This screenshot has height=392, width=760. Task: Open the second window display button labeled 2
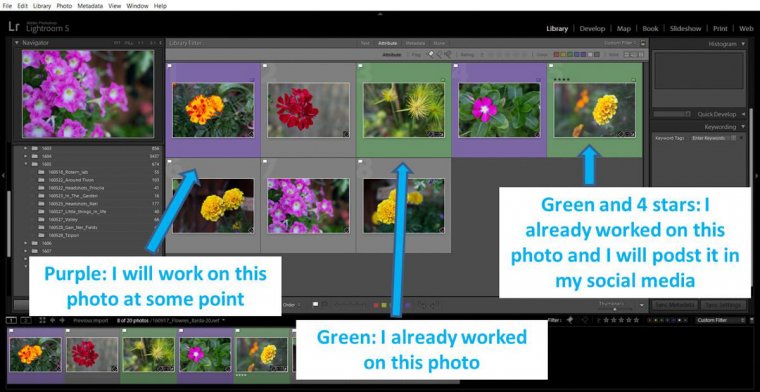26,320
